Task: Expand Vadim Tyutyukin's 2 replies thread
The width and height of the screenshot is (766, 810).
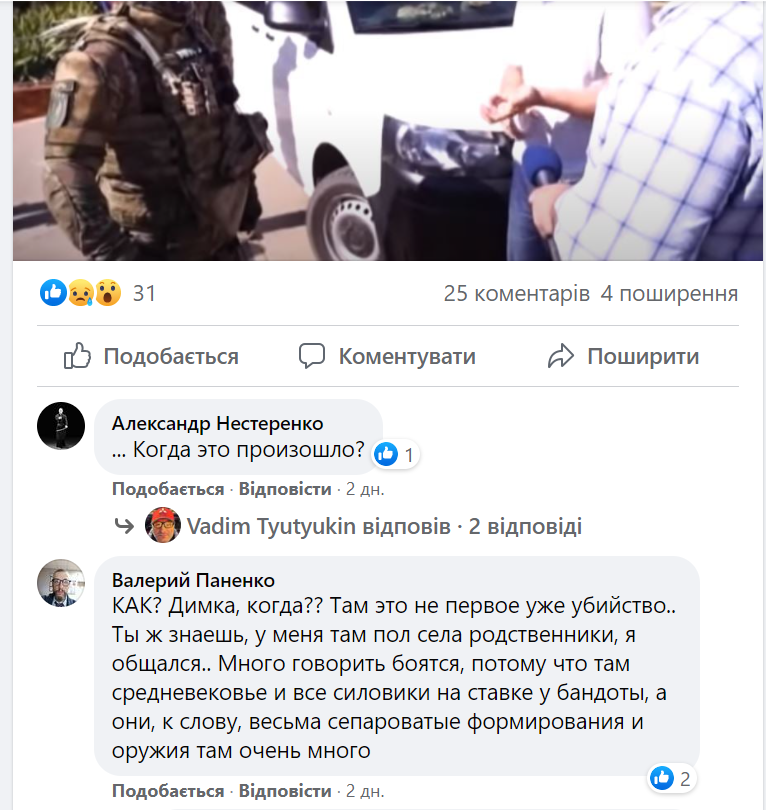Action: pos(384,526)
